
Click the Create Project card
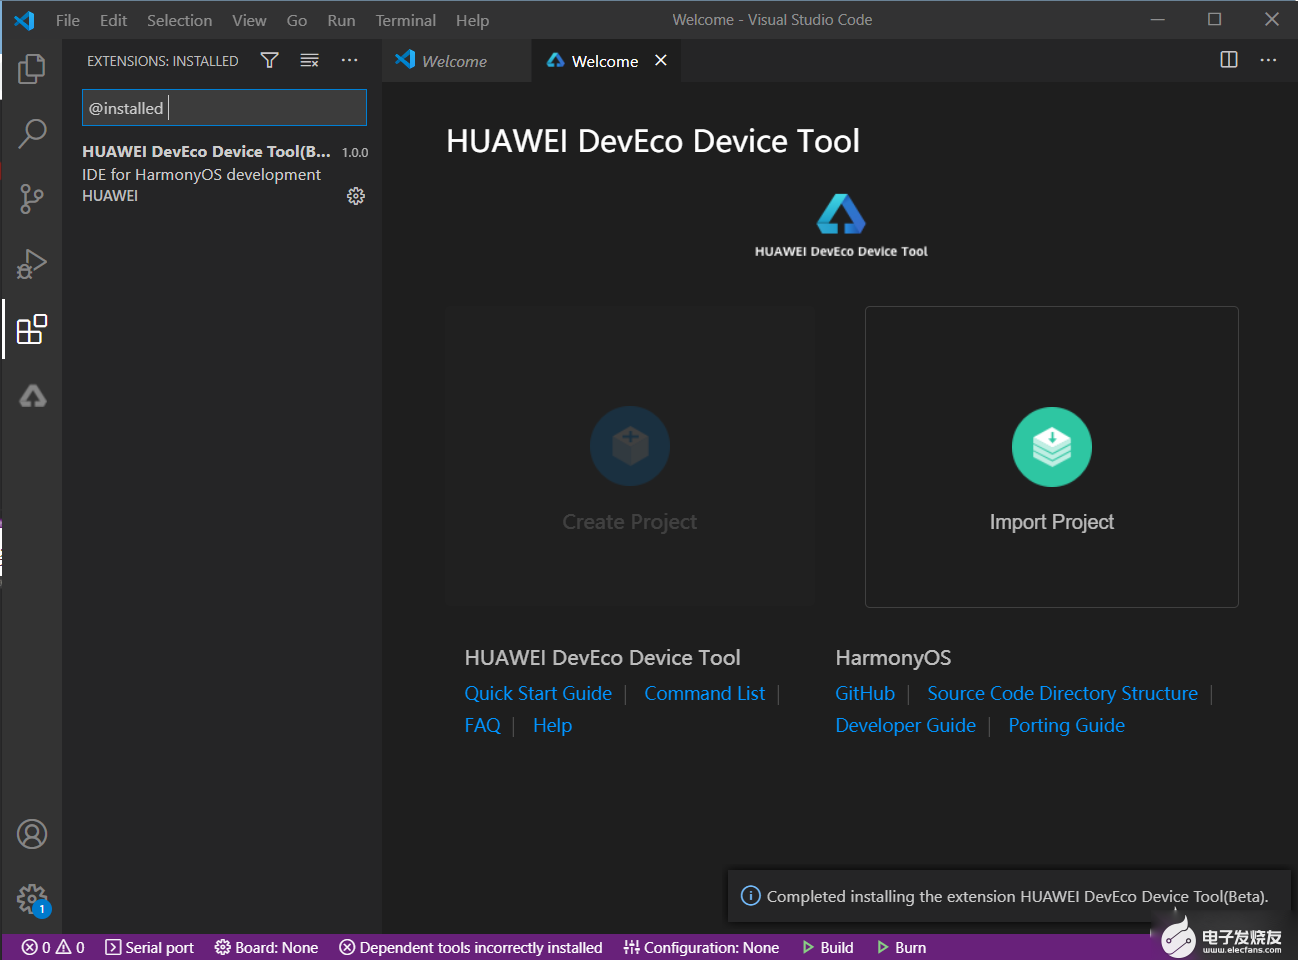click(630, 457)
